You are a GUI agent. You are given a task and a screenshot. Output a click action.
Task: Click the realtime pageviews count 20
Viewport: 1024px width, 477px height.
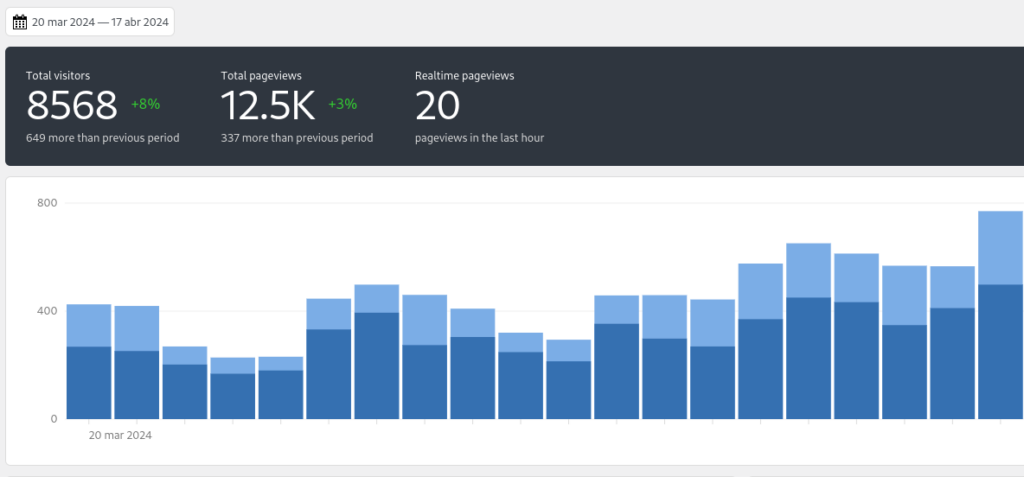click(438, 105)
